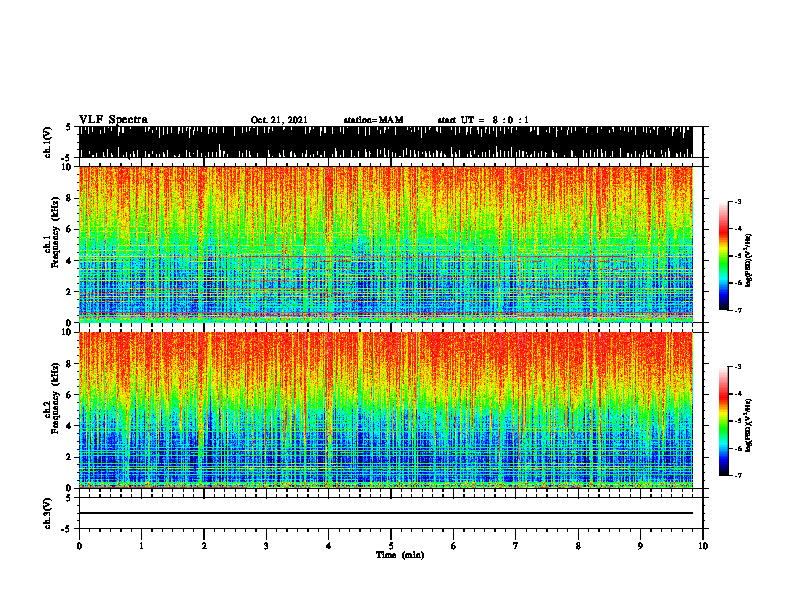Click the "5" tick on ch.3(V) axis
Viewport: 792px width, 612px height.
(x=68, y=498)
